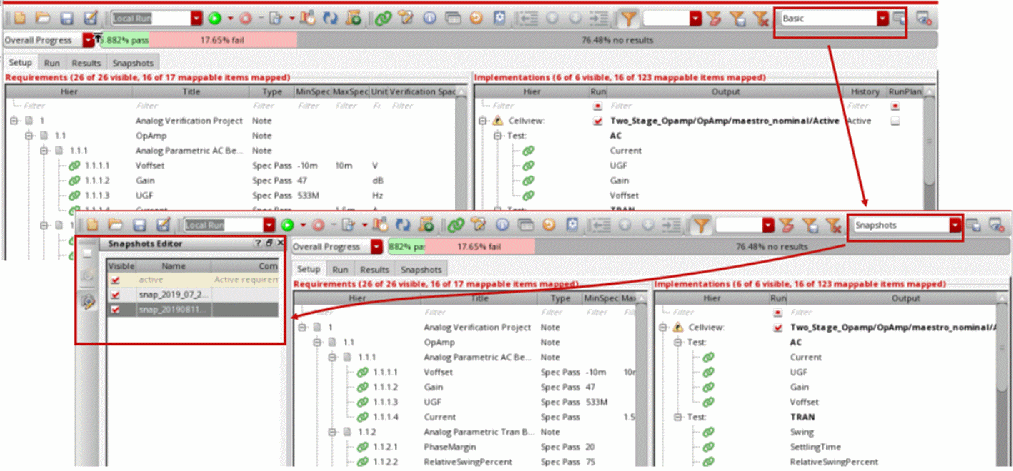The image size is (1013, 471).
Task: Click the 17.65% fail progress segment in top window
Action: point(223,40)
